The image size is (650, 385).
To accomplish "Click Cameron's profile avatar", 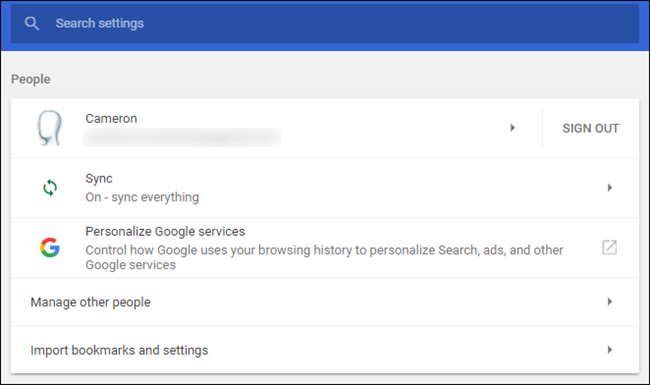I will (50, 128).
